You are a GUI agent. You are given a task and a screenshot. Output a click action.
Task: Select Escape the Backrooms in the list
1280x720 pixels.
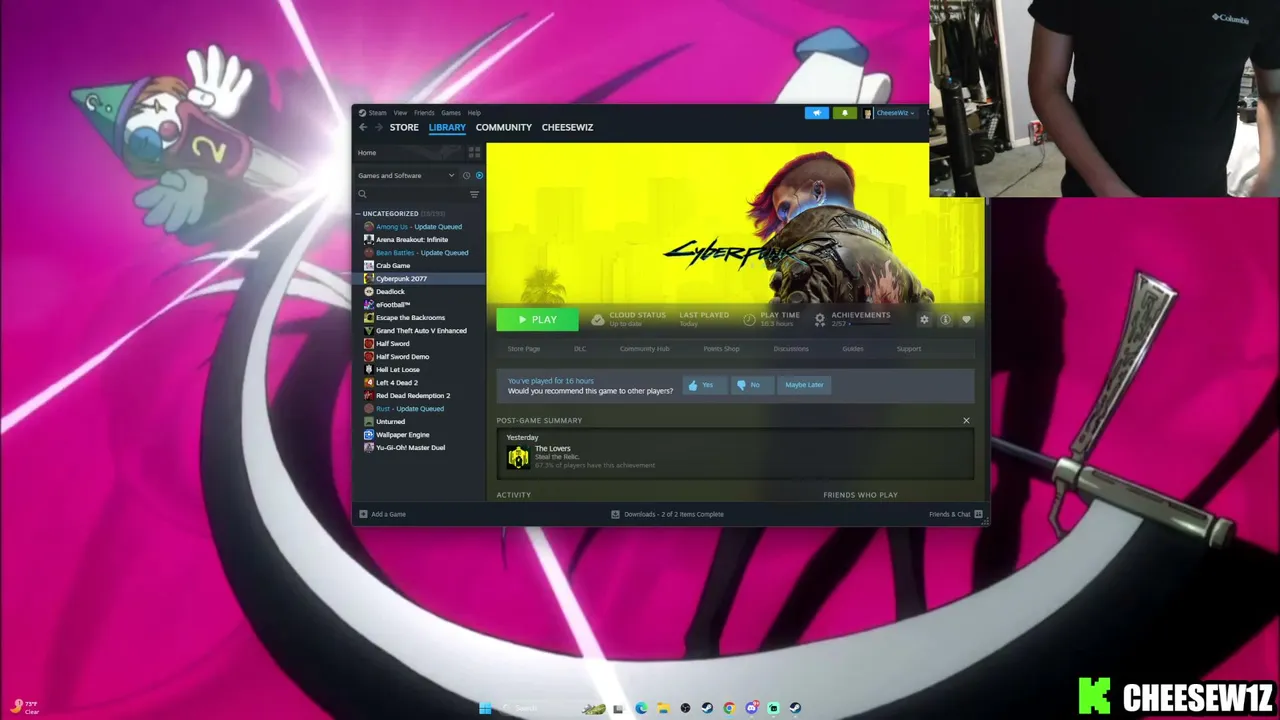(x=420, y=318)
